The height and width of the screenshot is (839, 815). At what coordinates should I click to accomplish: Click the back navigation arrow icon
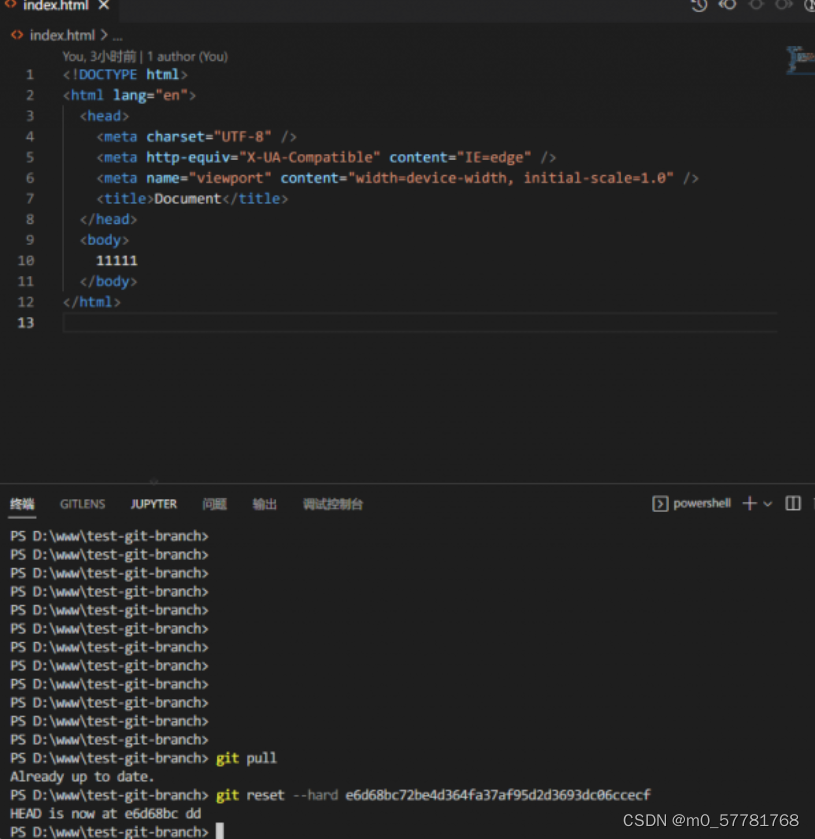[727, 6]
